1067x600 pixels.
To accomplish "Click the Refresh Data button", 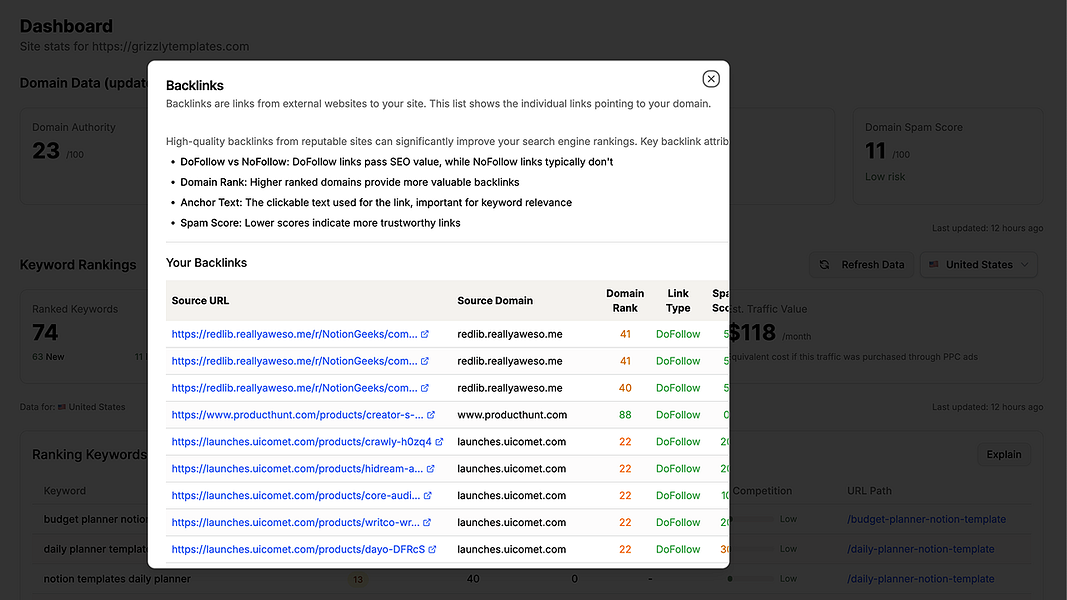I will pyautogui.click(x=862, y=265).
